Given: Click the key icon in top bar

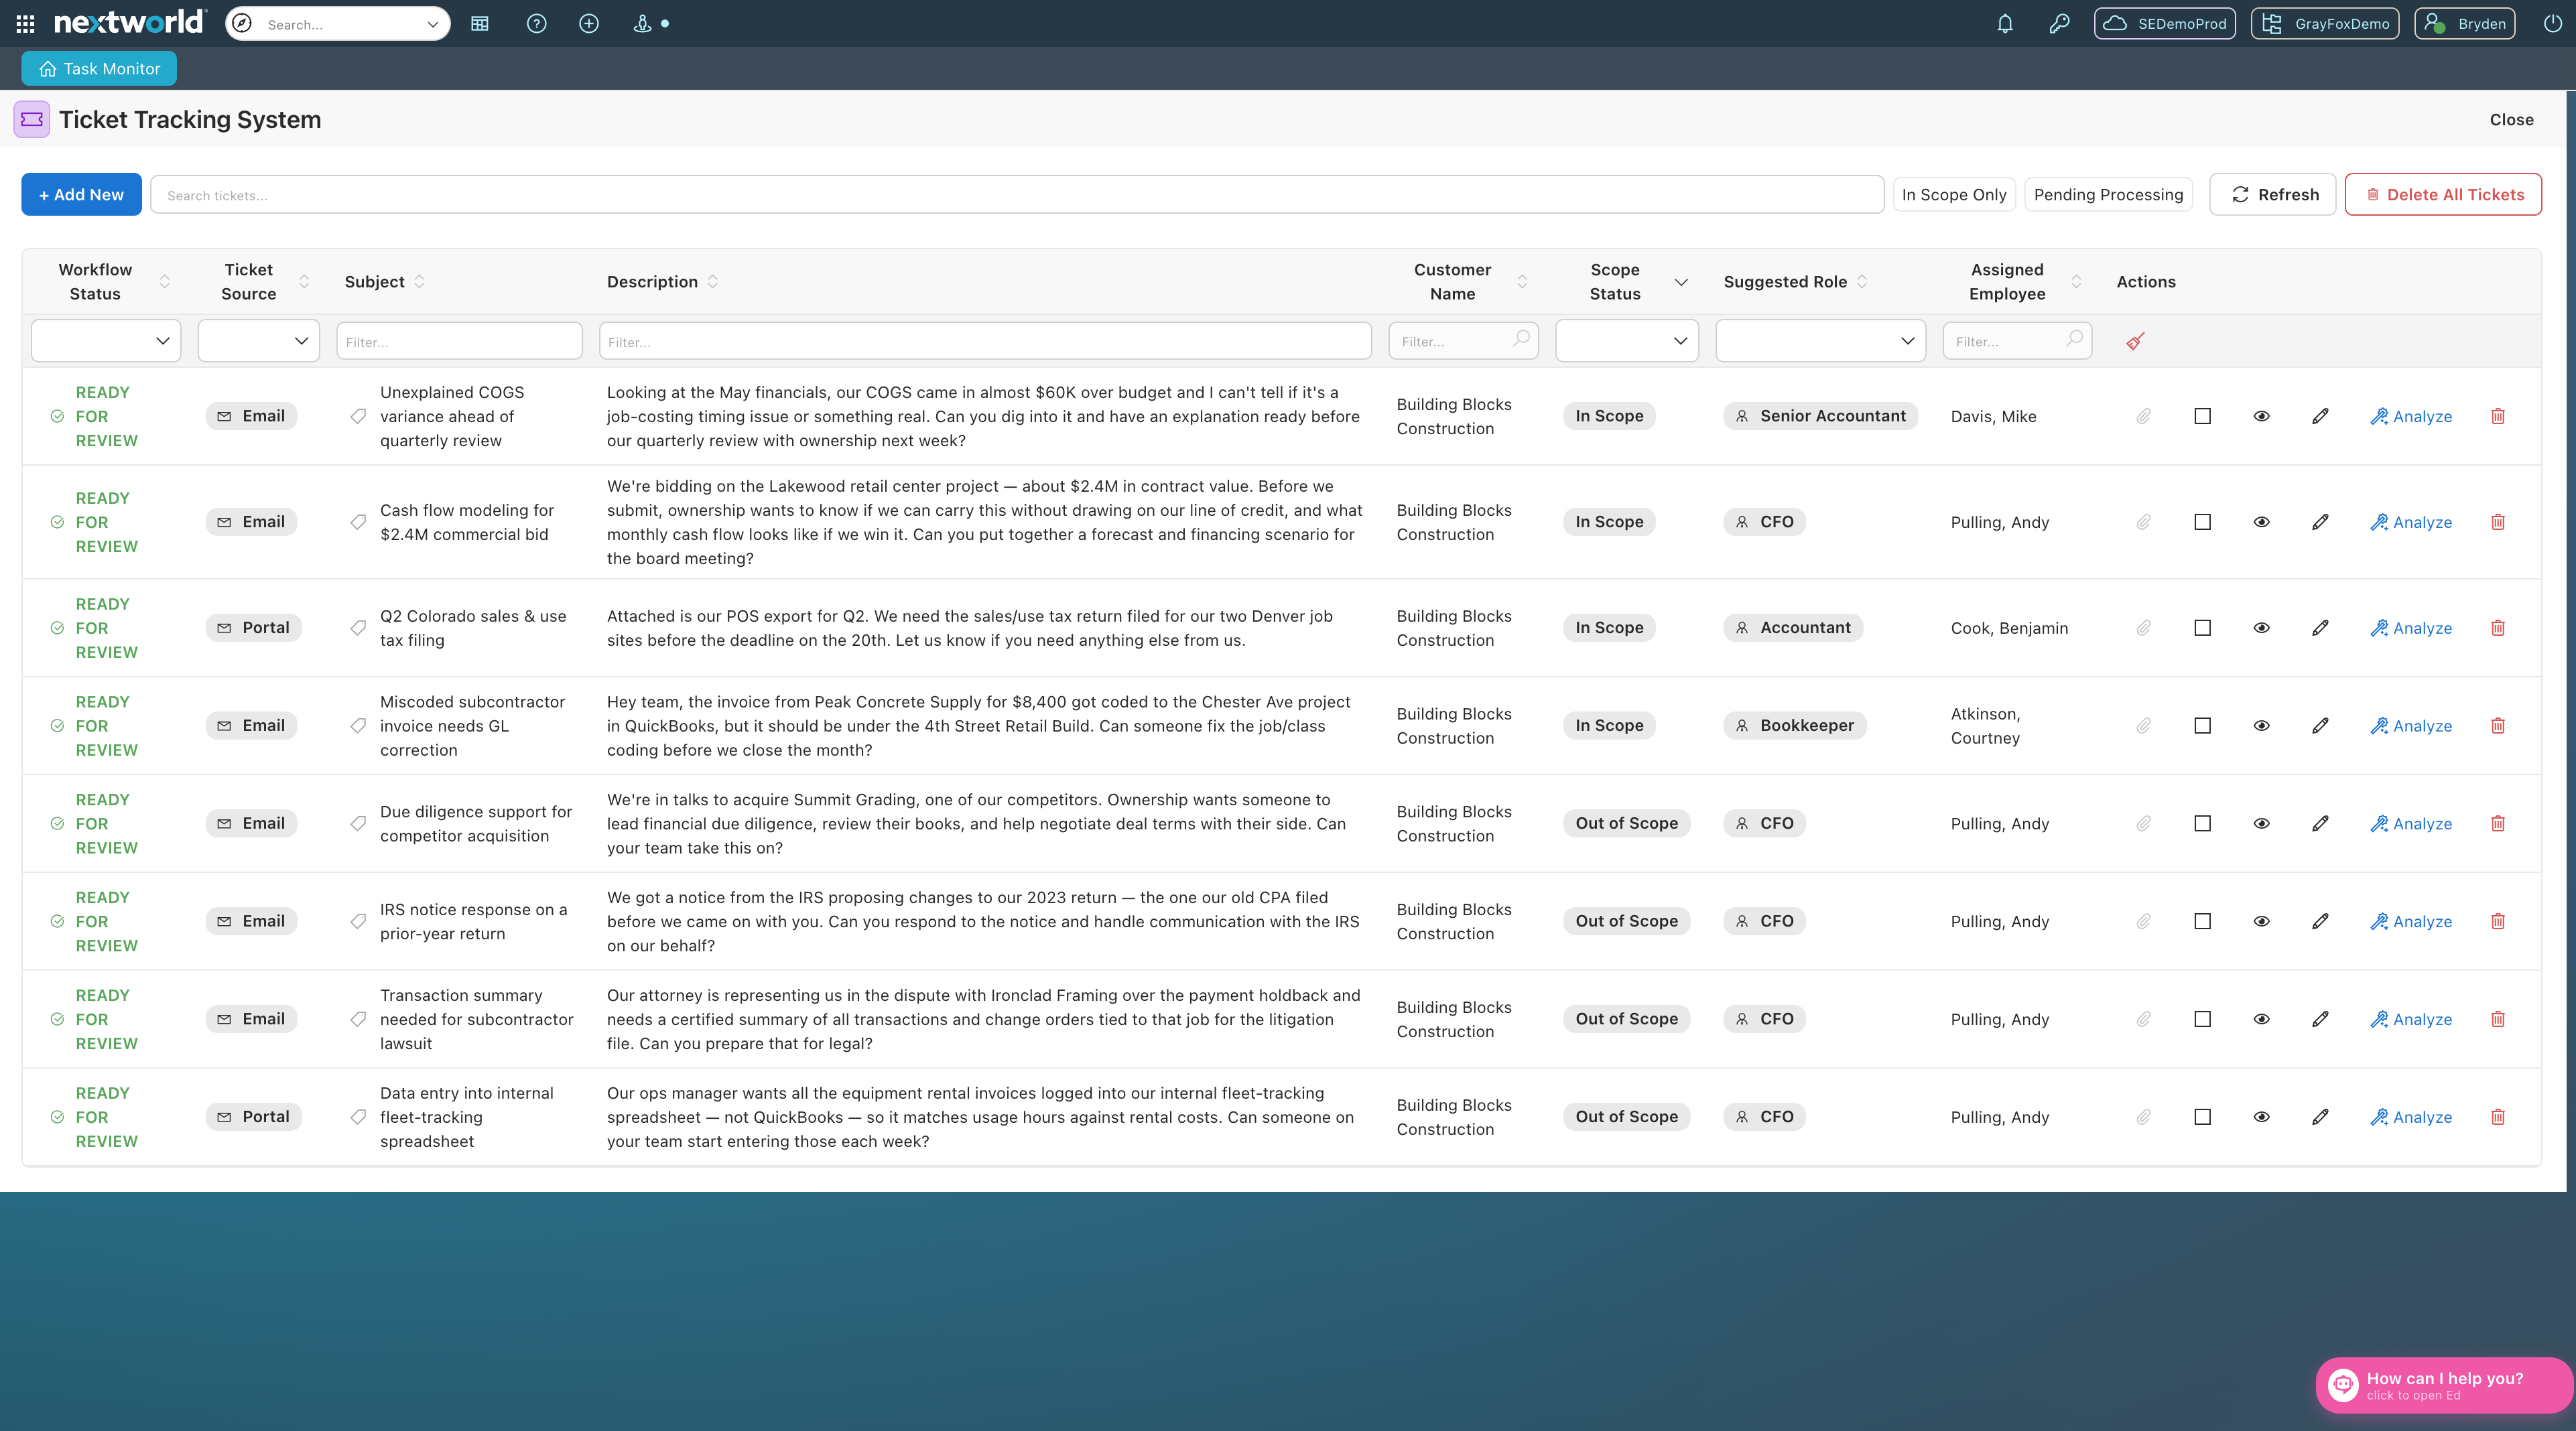Looking at the screenshot, I should [2059, 23].
